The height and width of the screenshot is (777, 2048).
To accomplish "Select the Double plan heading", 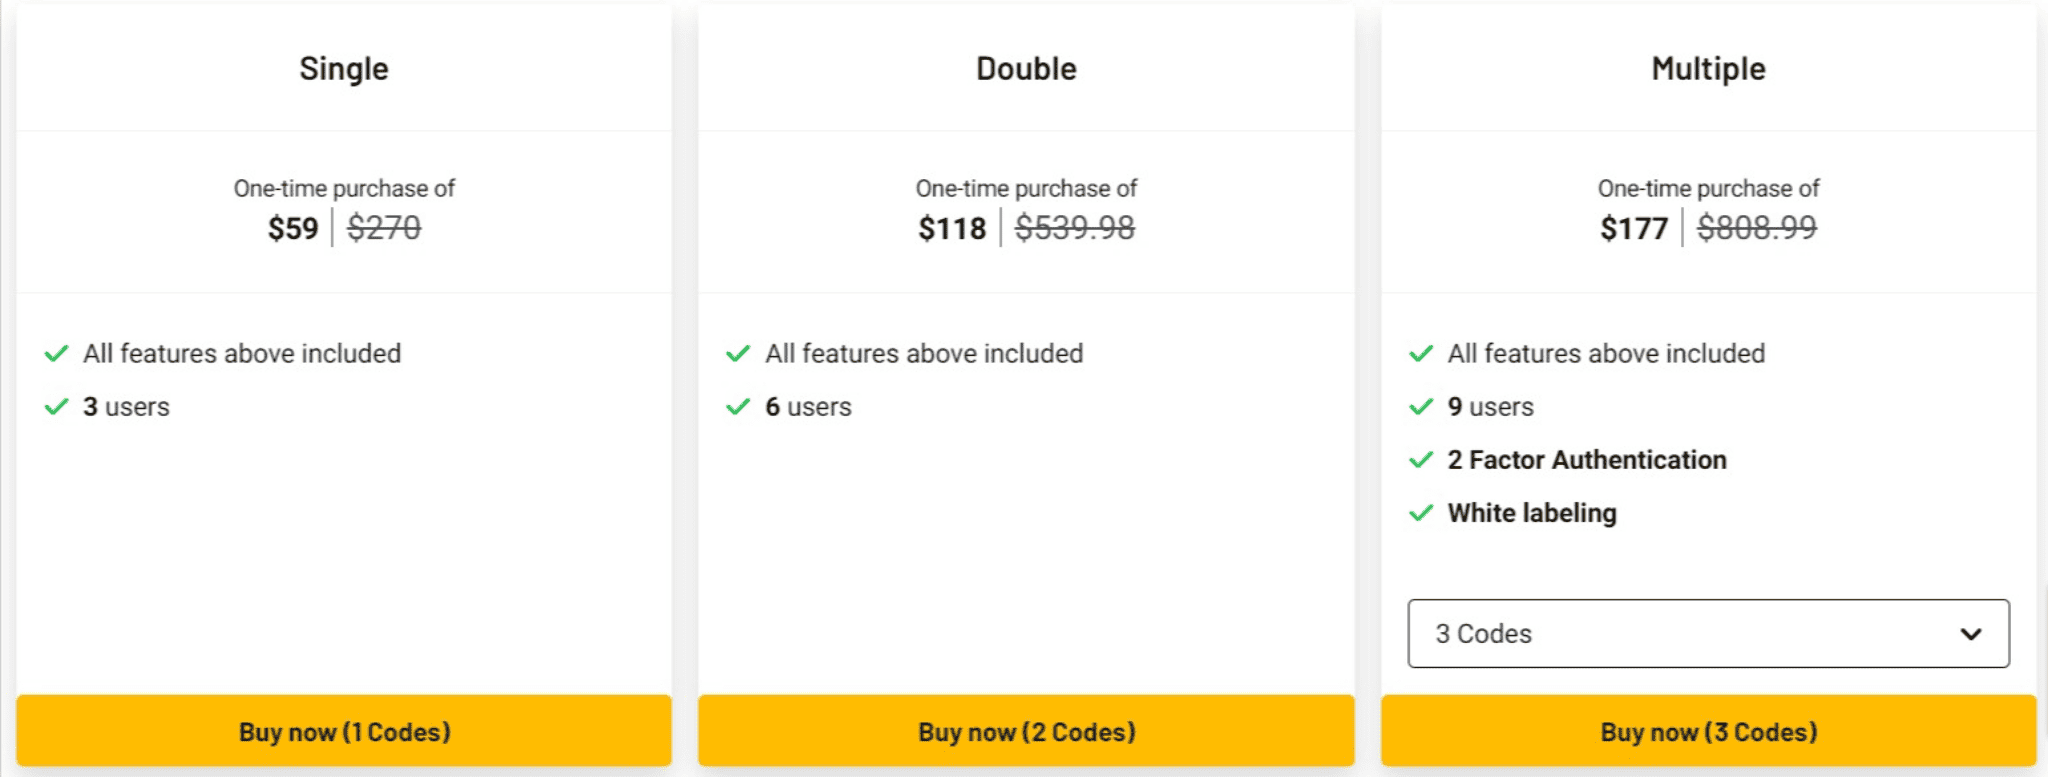I will [x=1026, y=68].
